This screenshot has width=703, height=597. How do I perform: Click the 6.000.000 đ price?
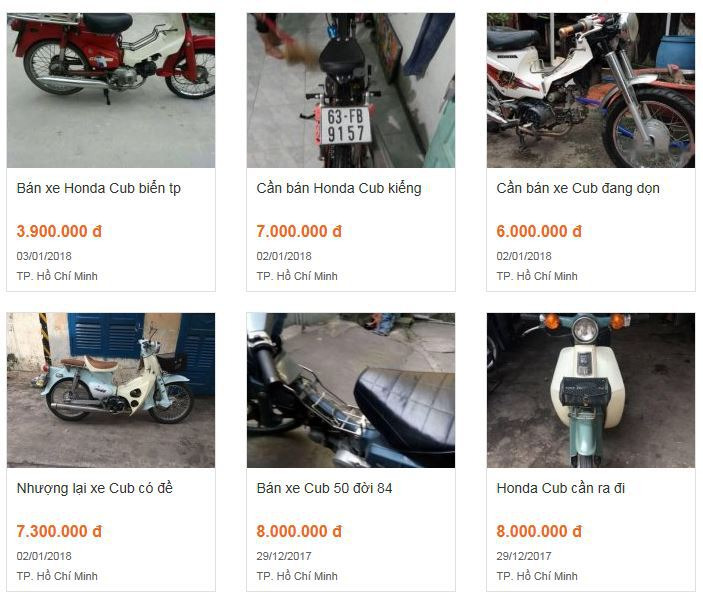(539, 231)
